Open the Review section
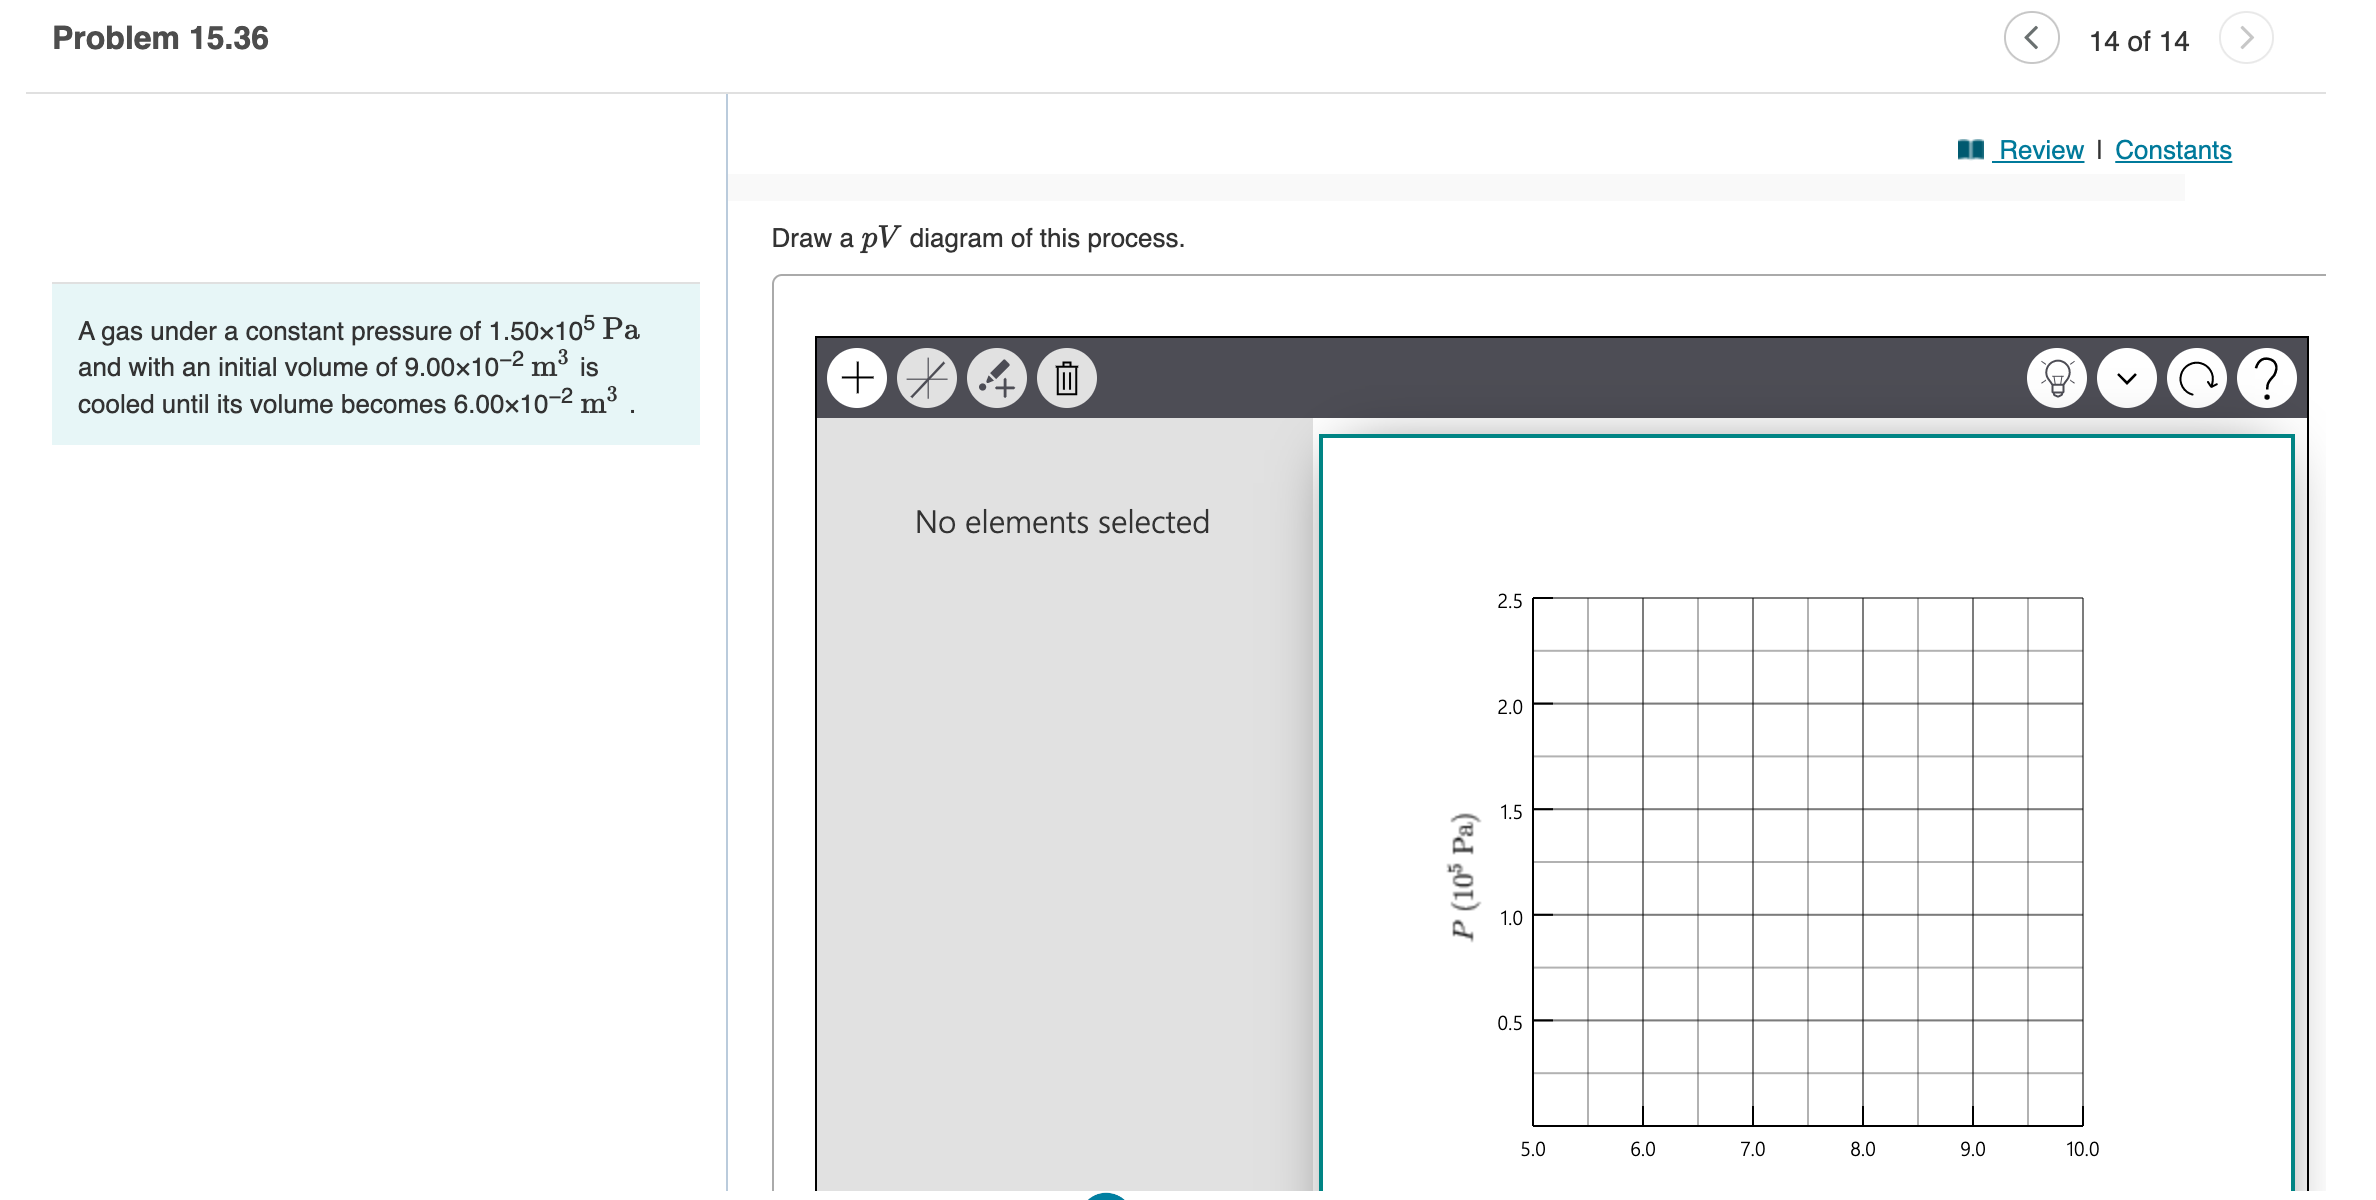This screenshot has width=2376, height=1200. (2040, 148)
